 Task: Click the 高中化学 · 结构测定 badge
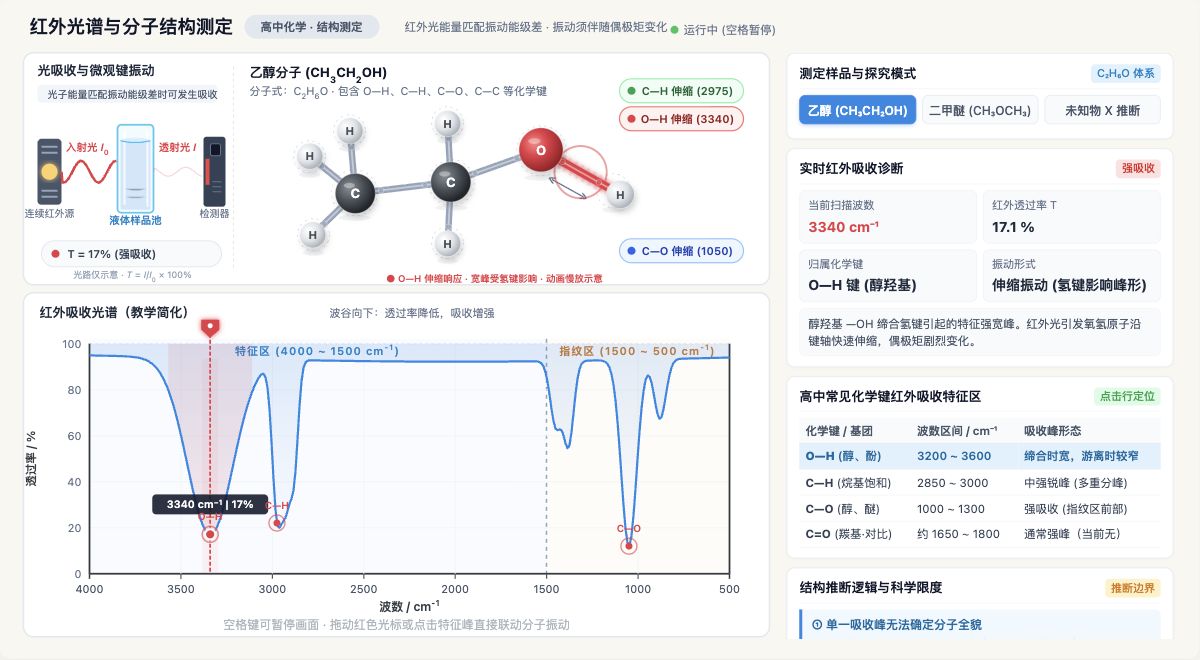[312, 27]
